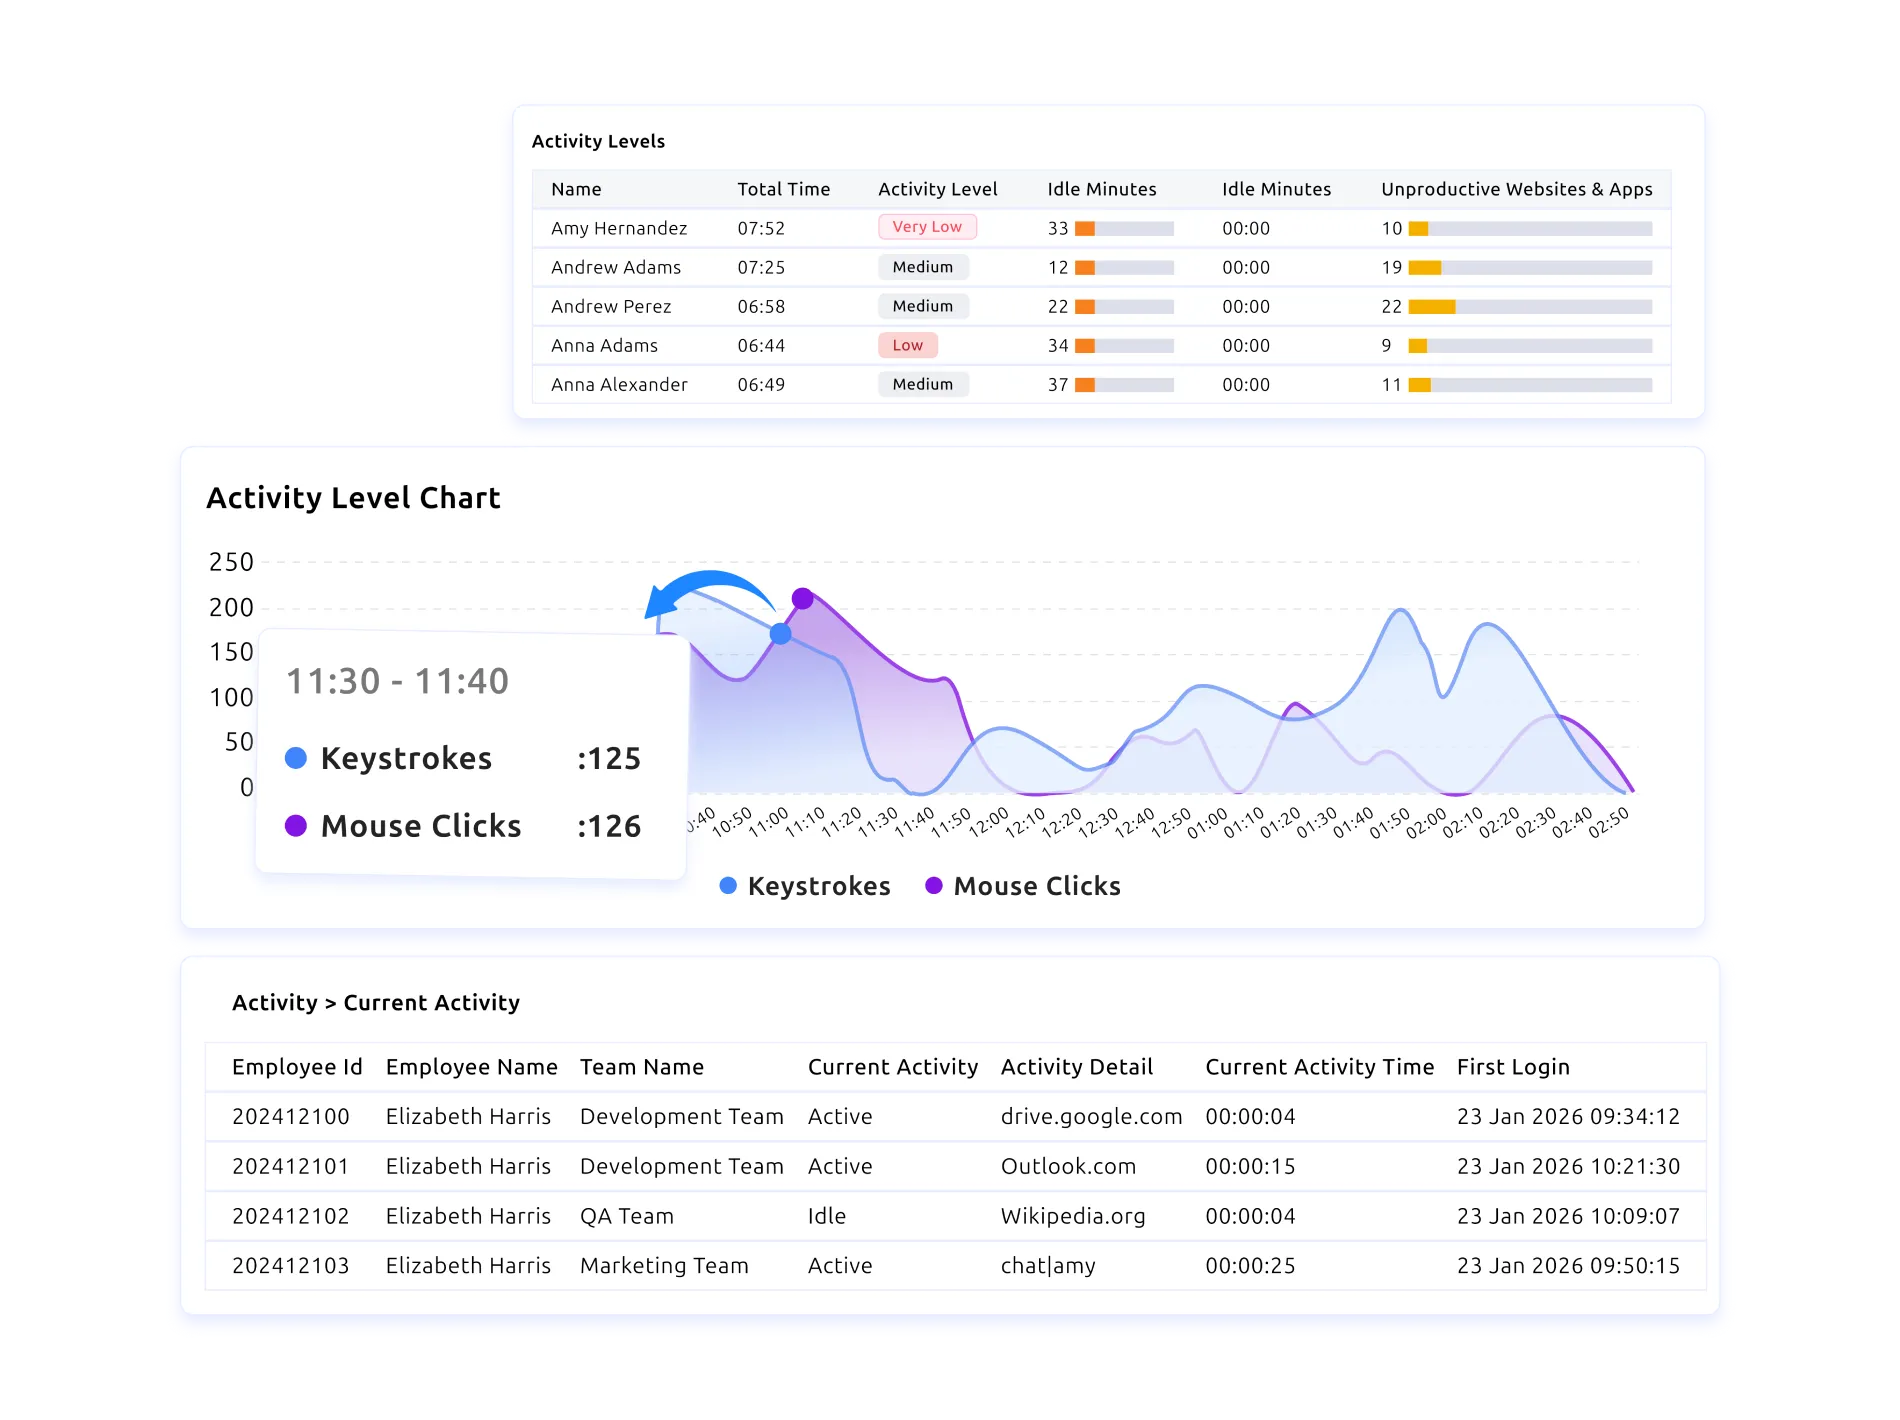
Task: Open the Current Activity breadcrumb
Action: click(x=432, y=1002)
